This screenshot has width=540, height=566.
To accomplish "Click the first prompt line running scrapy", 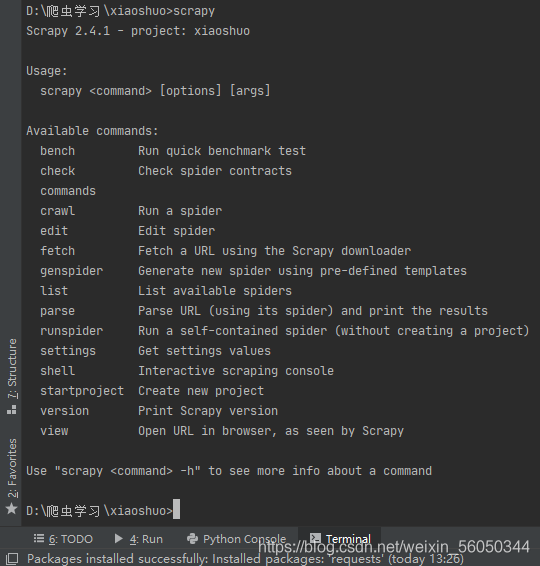I will pos(121,11).
